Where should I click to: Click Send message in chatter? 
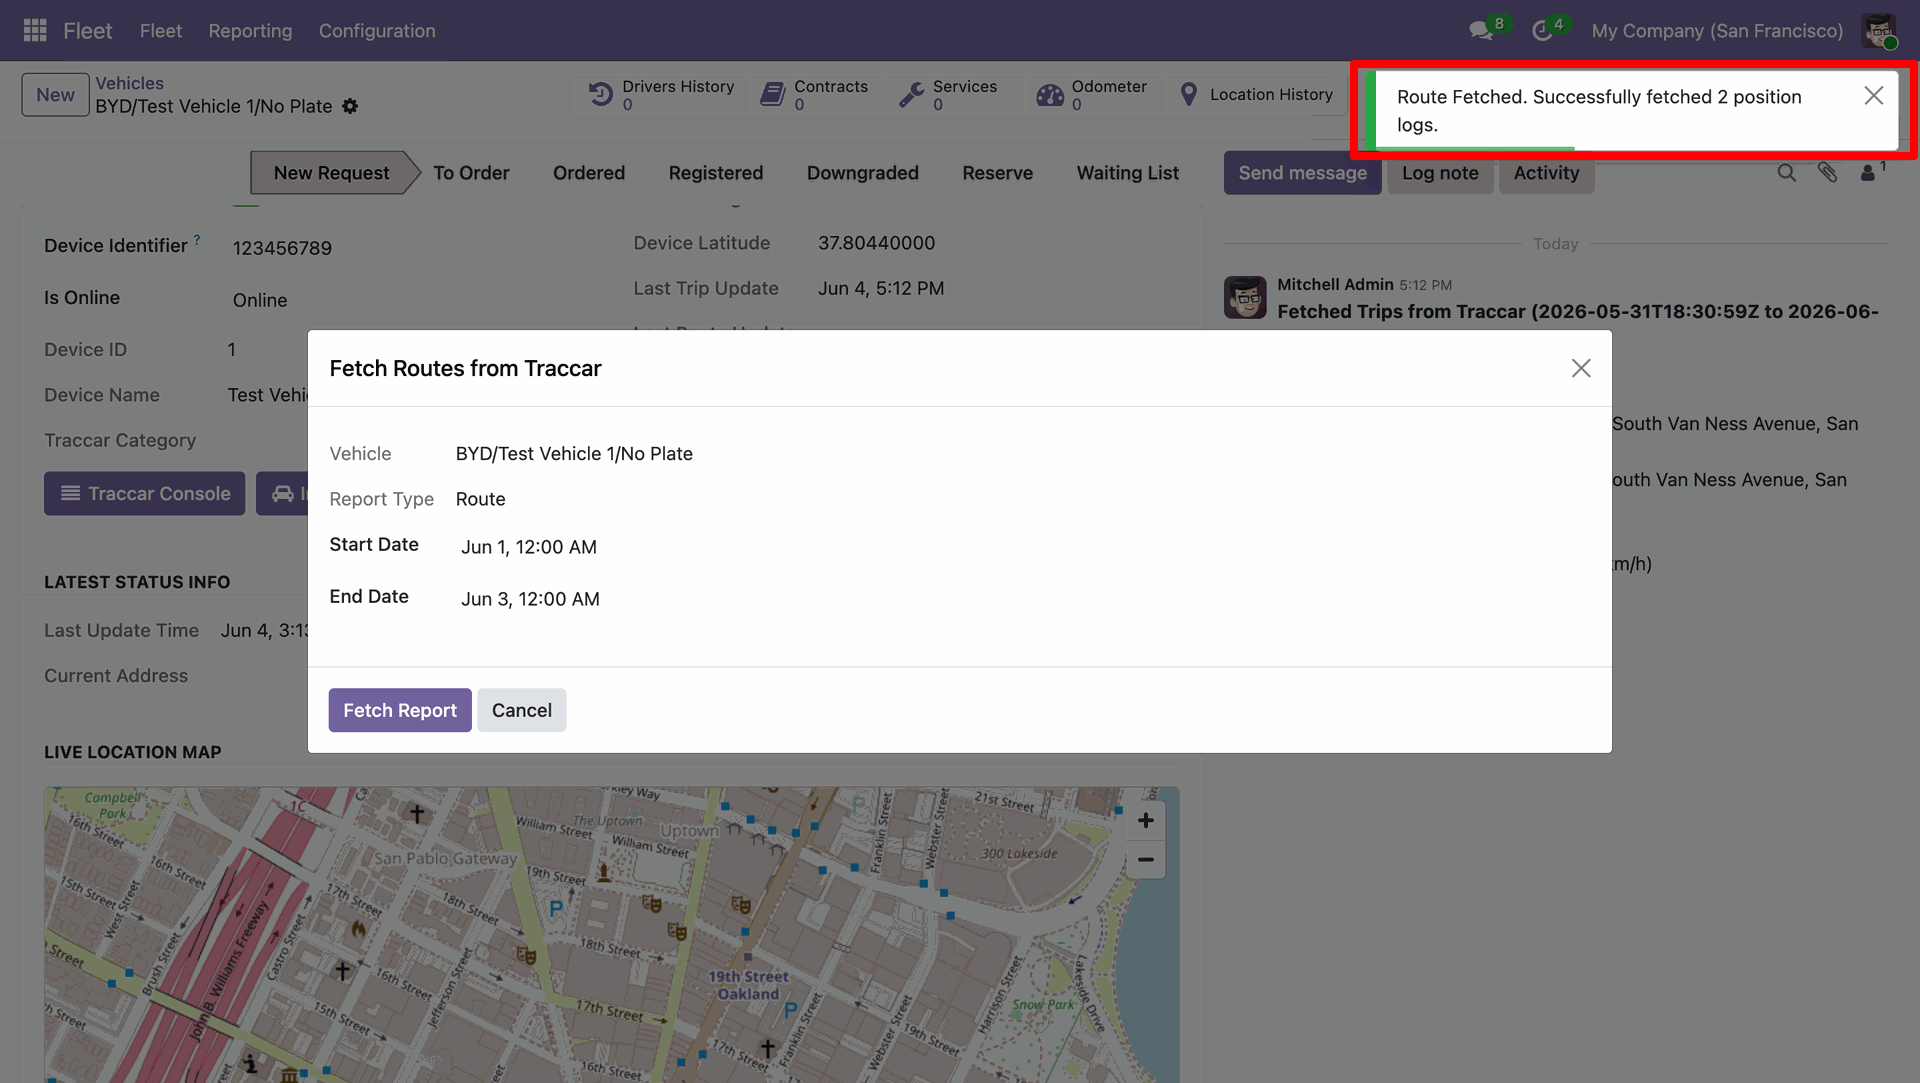pos(1302,173)
